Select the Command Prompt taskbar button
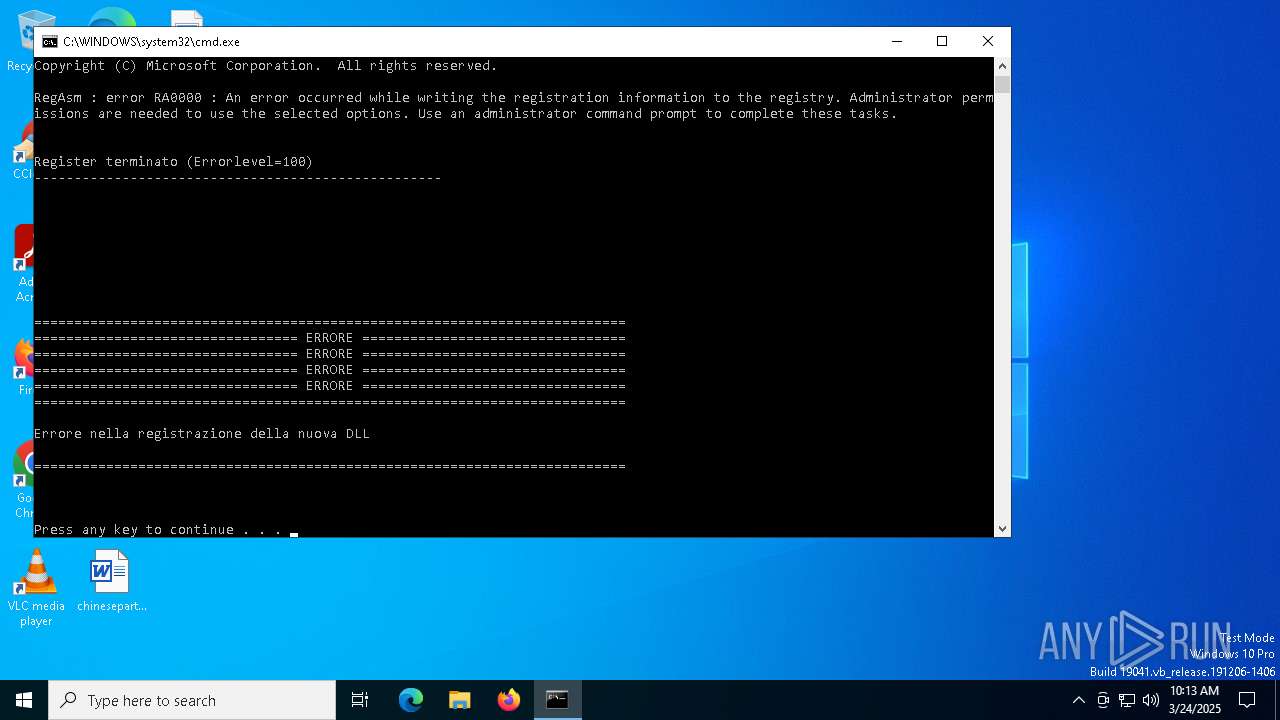 (x=557, y=700)
